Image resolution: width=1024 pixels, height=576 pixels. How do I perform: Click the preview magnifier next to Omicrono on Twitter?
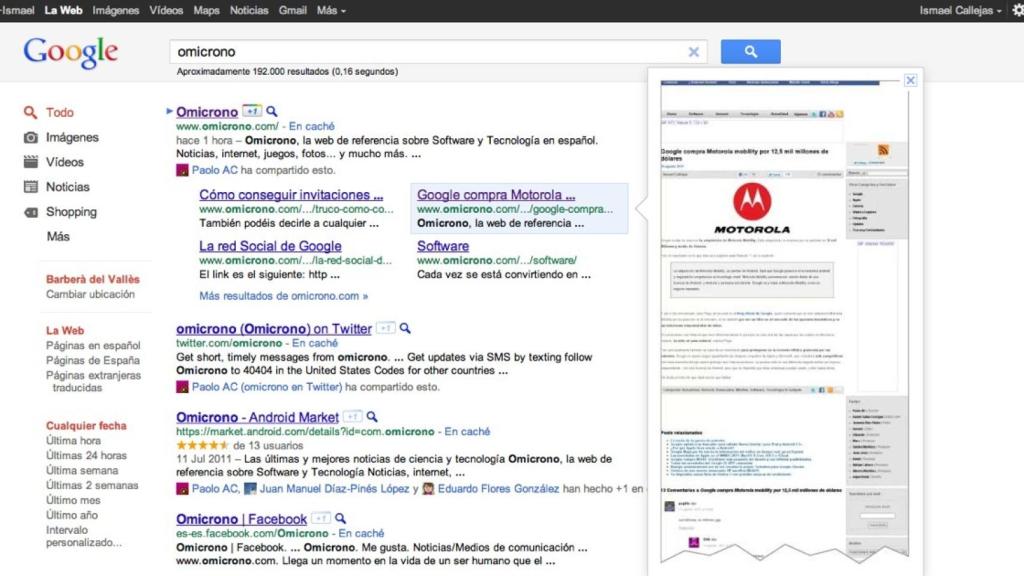(405, 329)
